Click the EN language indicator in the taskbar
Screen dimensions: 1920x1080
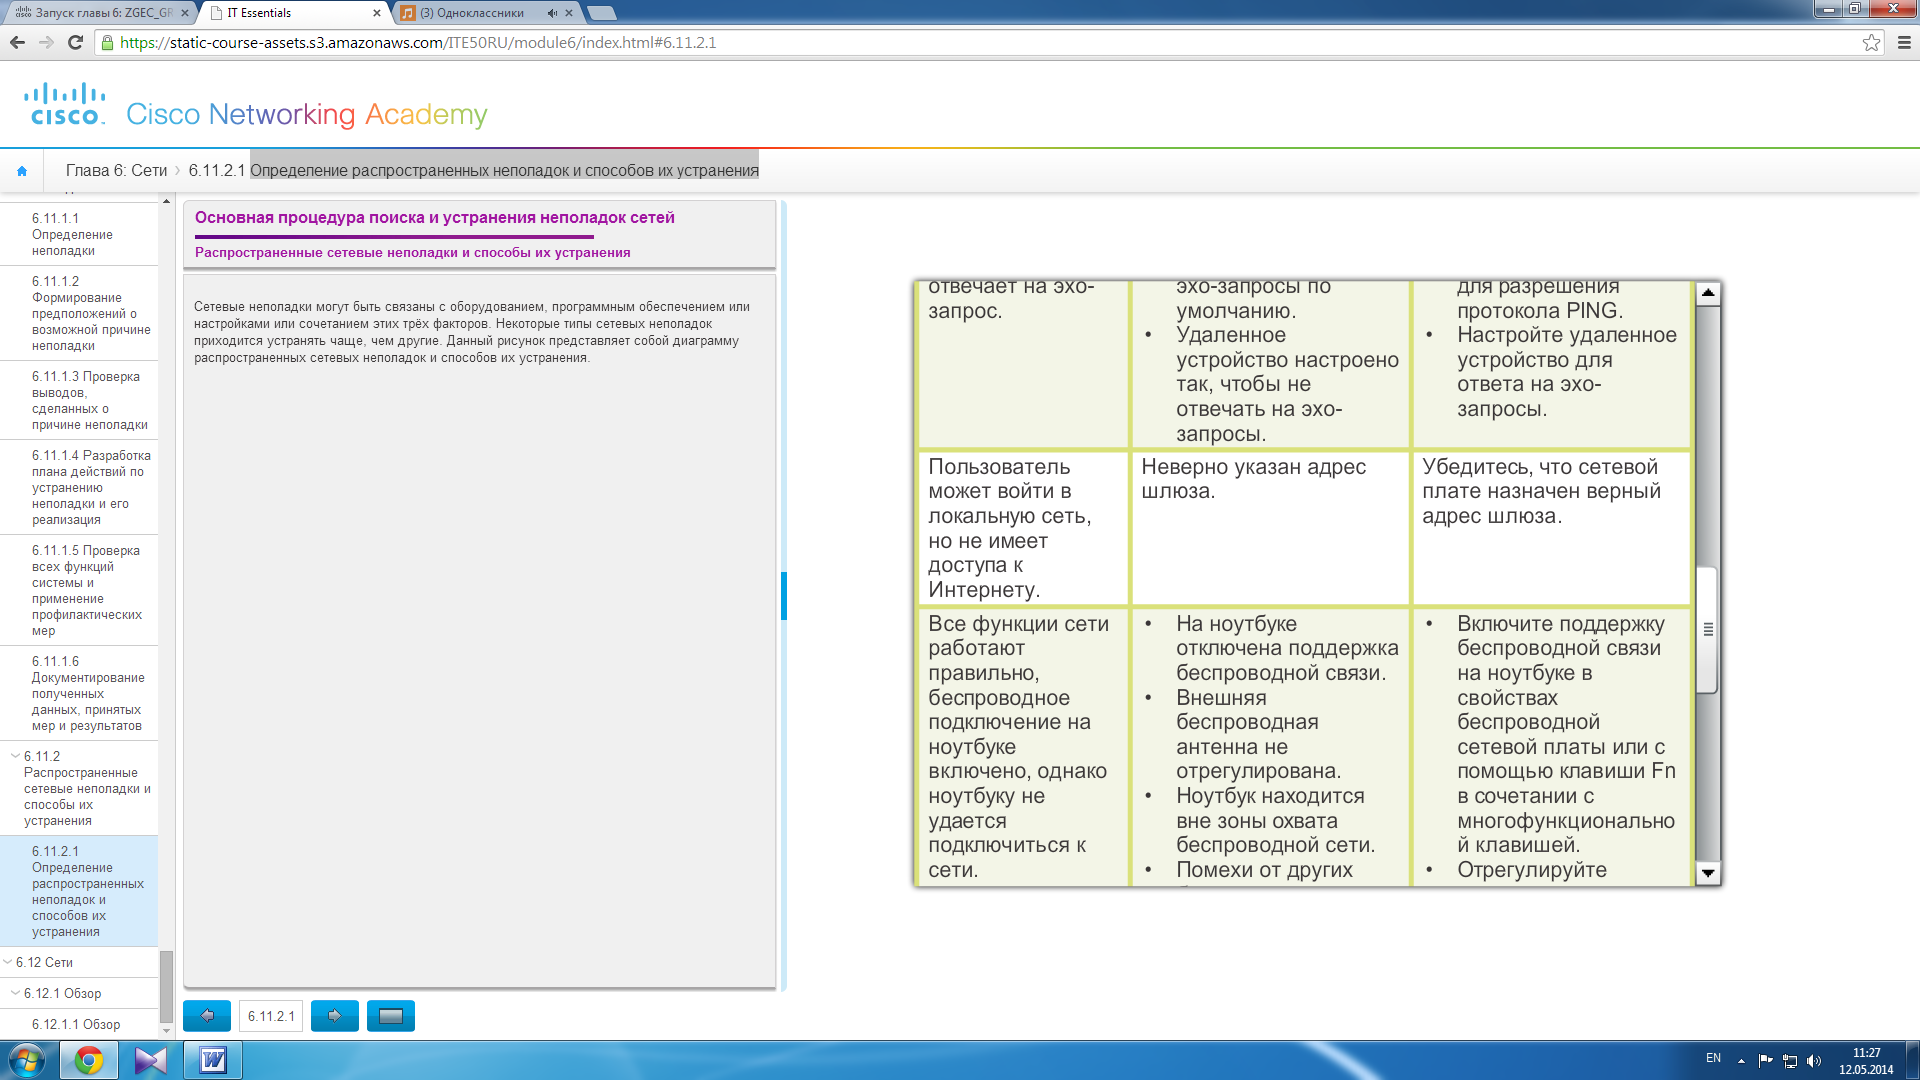click(x=1713, y=1058)
